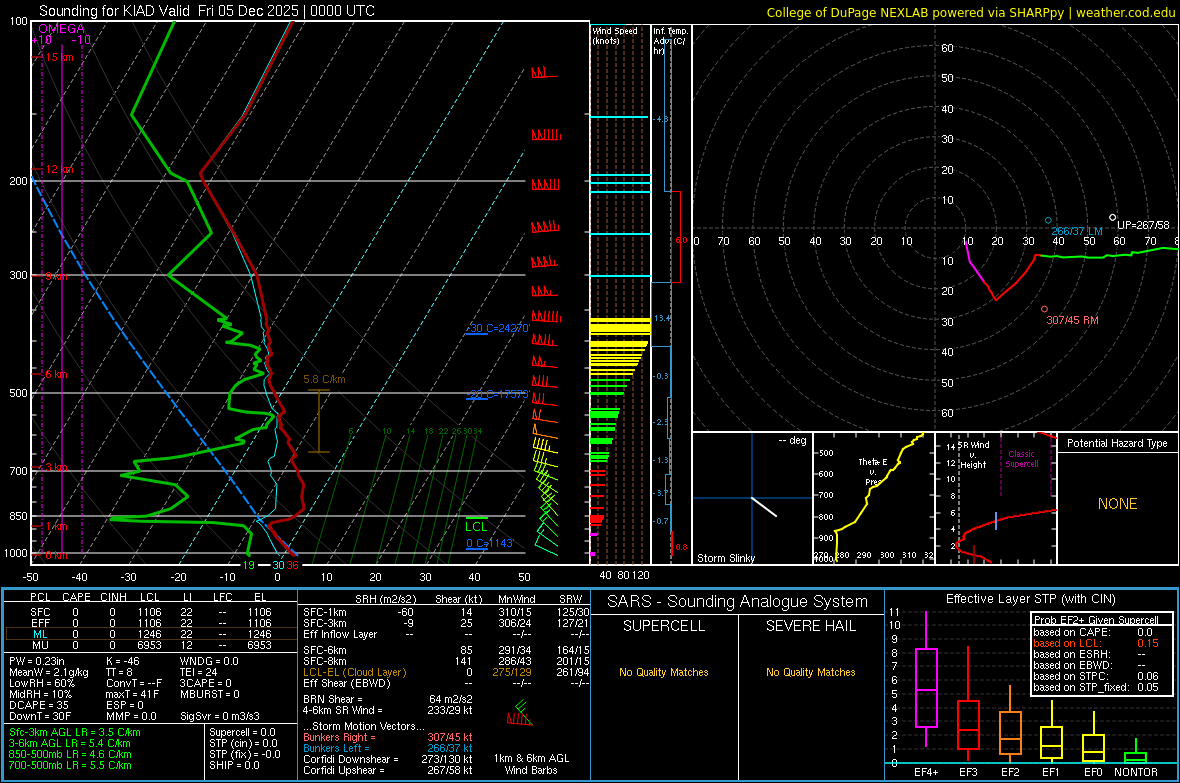
Task: Click the blue 'Bunkers Left =' line
Action: [388, 748]
